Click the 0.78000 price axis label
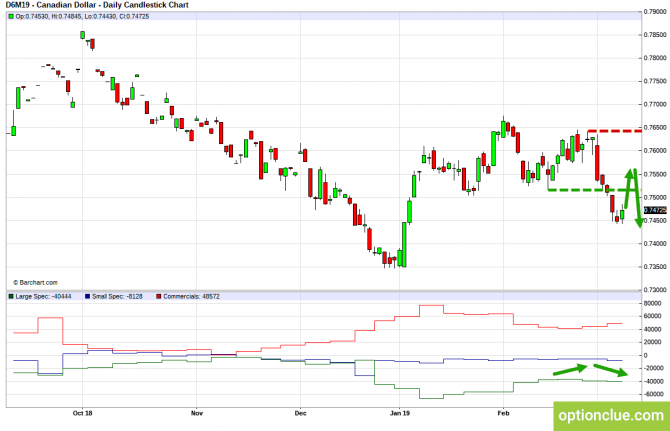This screenshot has width=670, height=431. (x=655, y=58)
